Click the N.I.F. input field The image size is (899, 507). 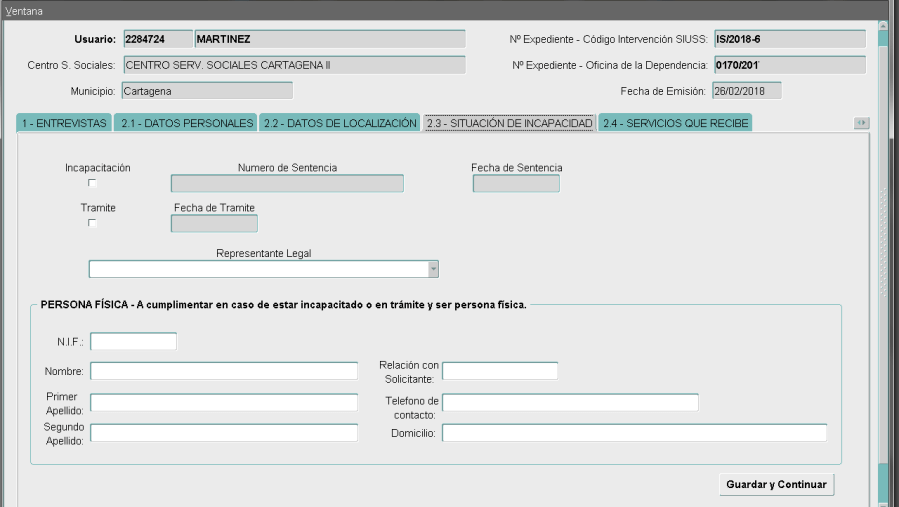click(133, 342)
